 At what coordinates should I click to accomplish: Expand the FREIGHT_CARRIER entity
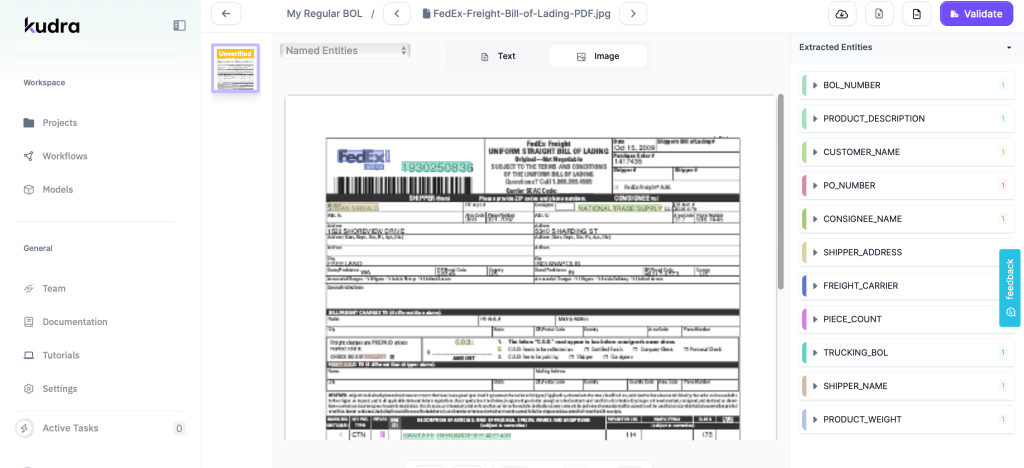(815, 286)
